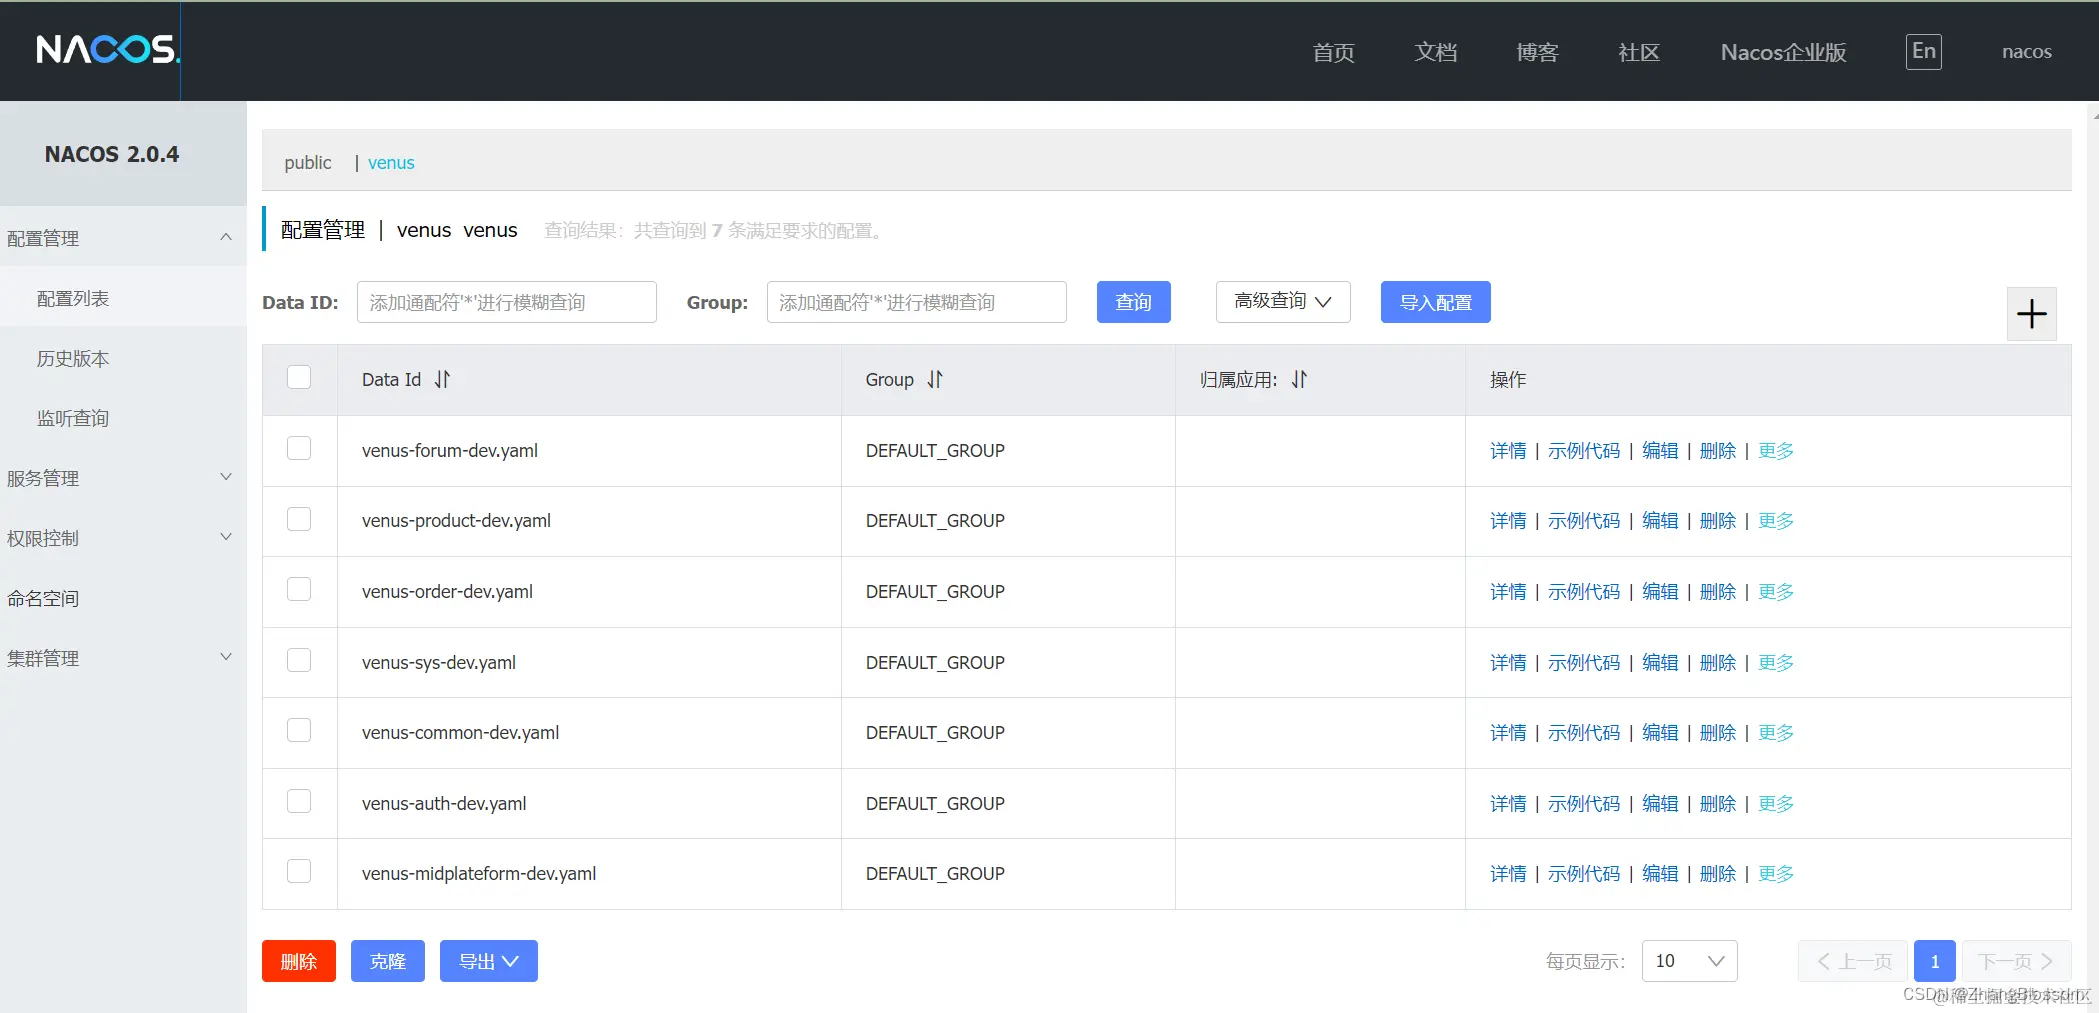Open 博客 in top navigation
Image resolution: width=2099 pixels, height=1013 pixels.
pyautogui.click(x=1537, y=52)
